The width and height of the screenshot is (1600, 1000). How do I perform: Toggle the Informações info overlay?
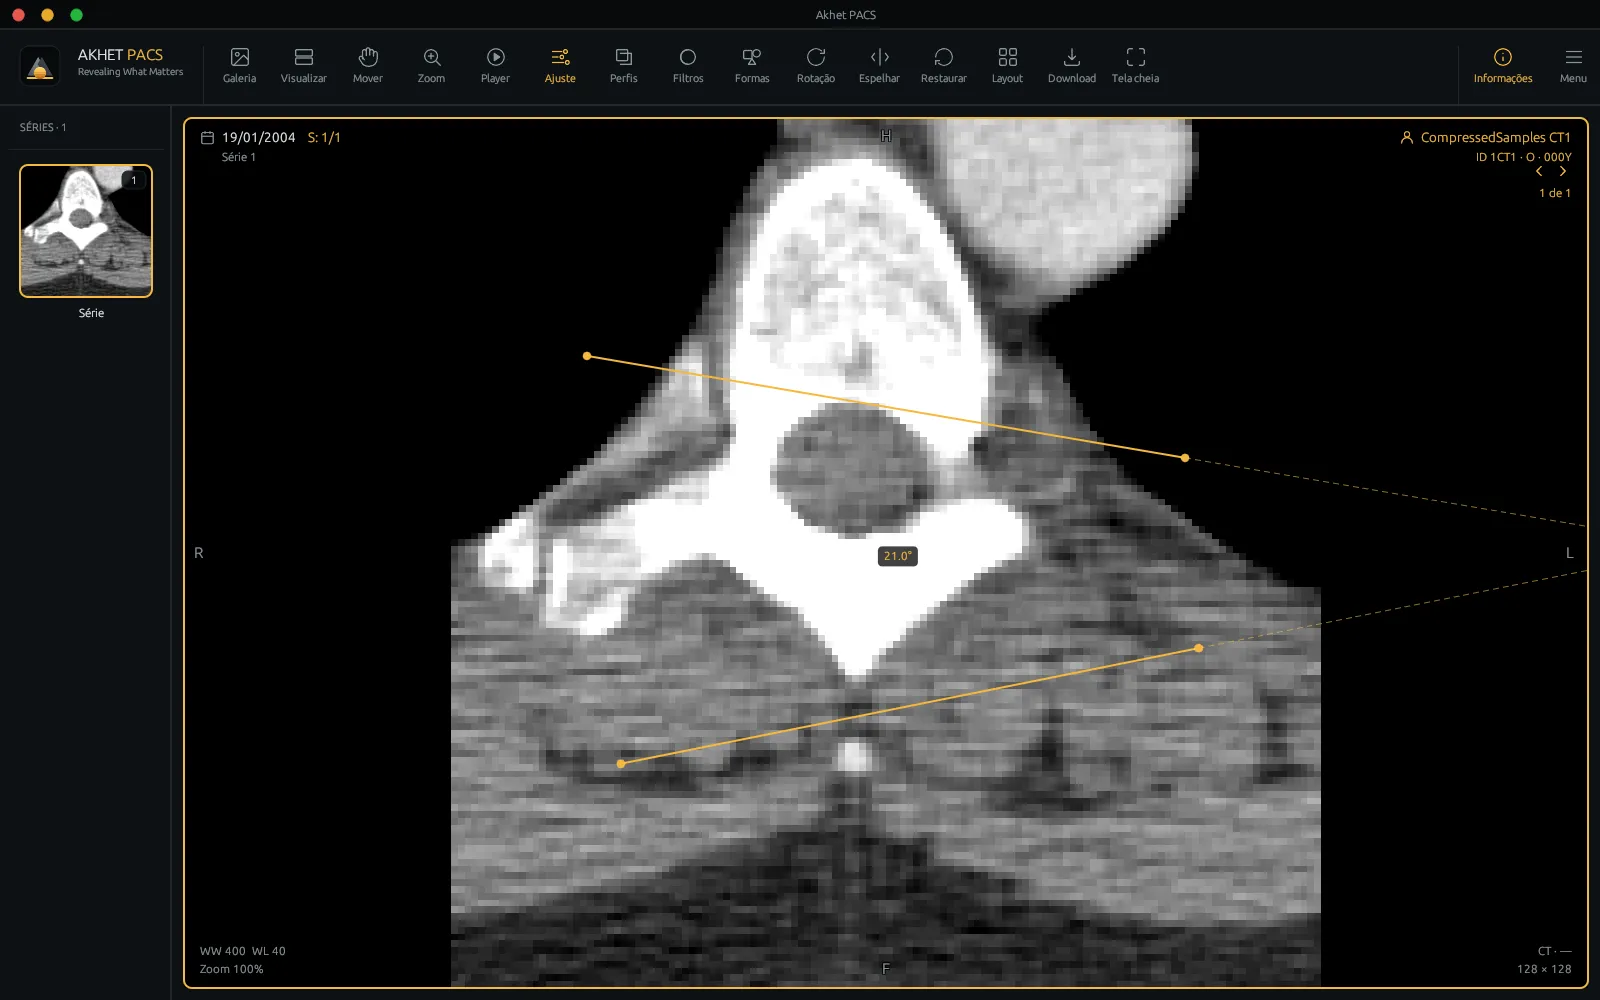(1502, 66)
